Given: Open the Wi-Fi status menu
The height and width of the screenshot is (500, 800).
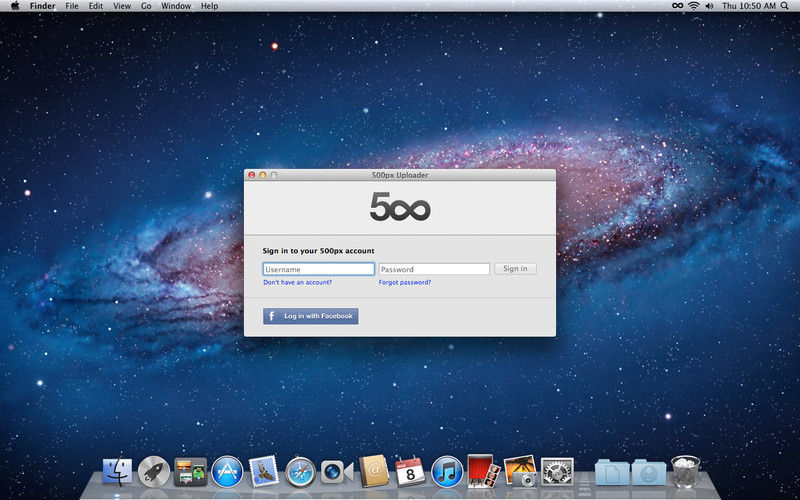Looking at the screenshot, I should click(x=693, y=6).
